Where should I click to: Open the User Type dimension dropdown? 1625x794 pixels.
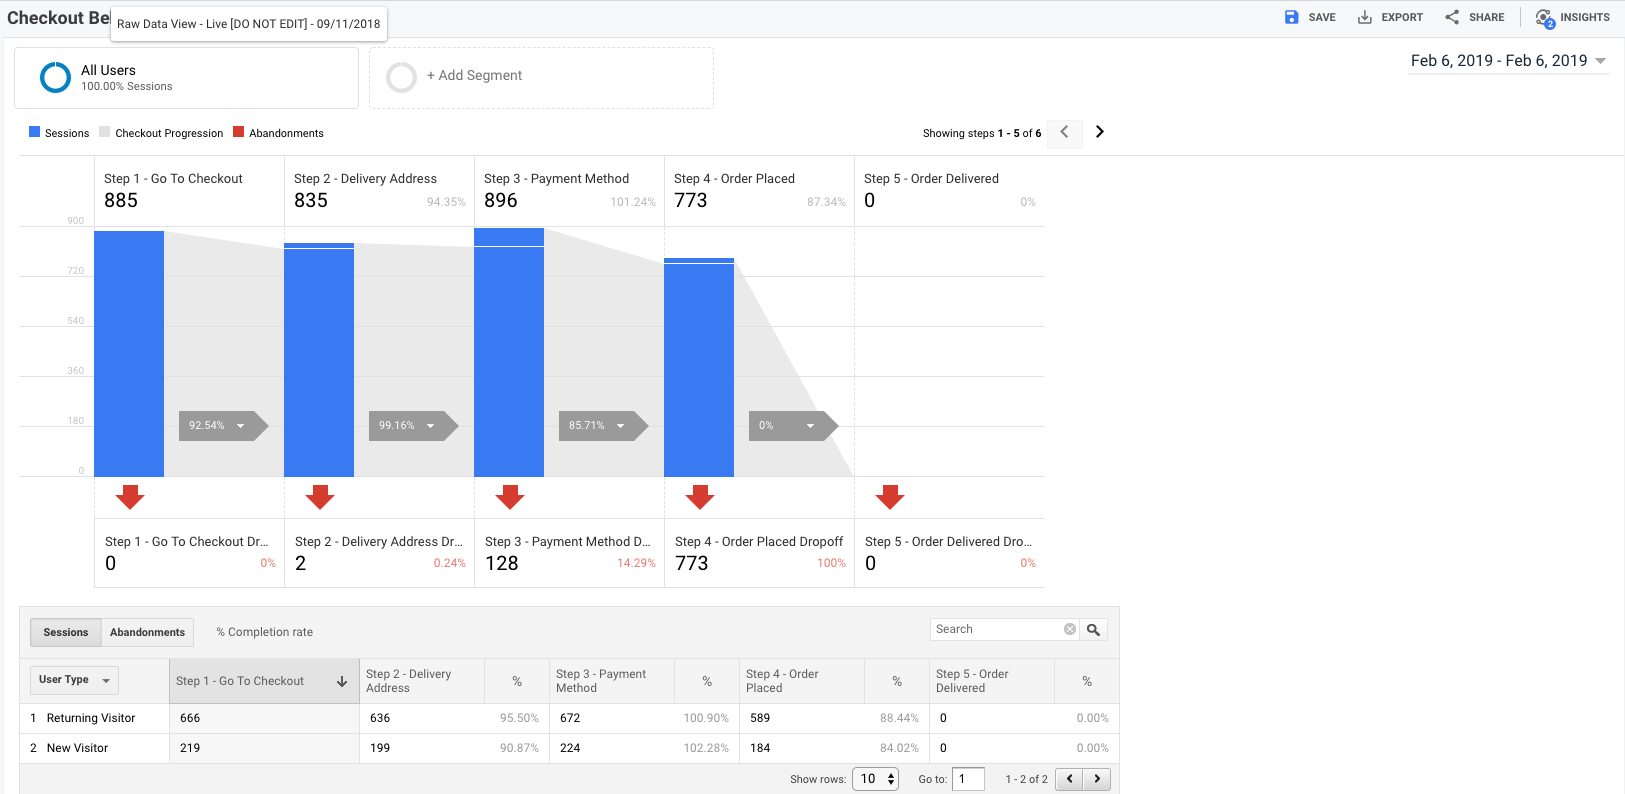click(74, 680)
